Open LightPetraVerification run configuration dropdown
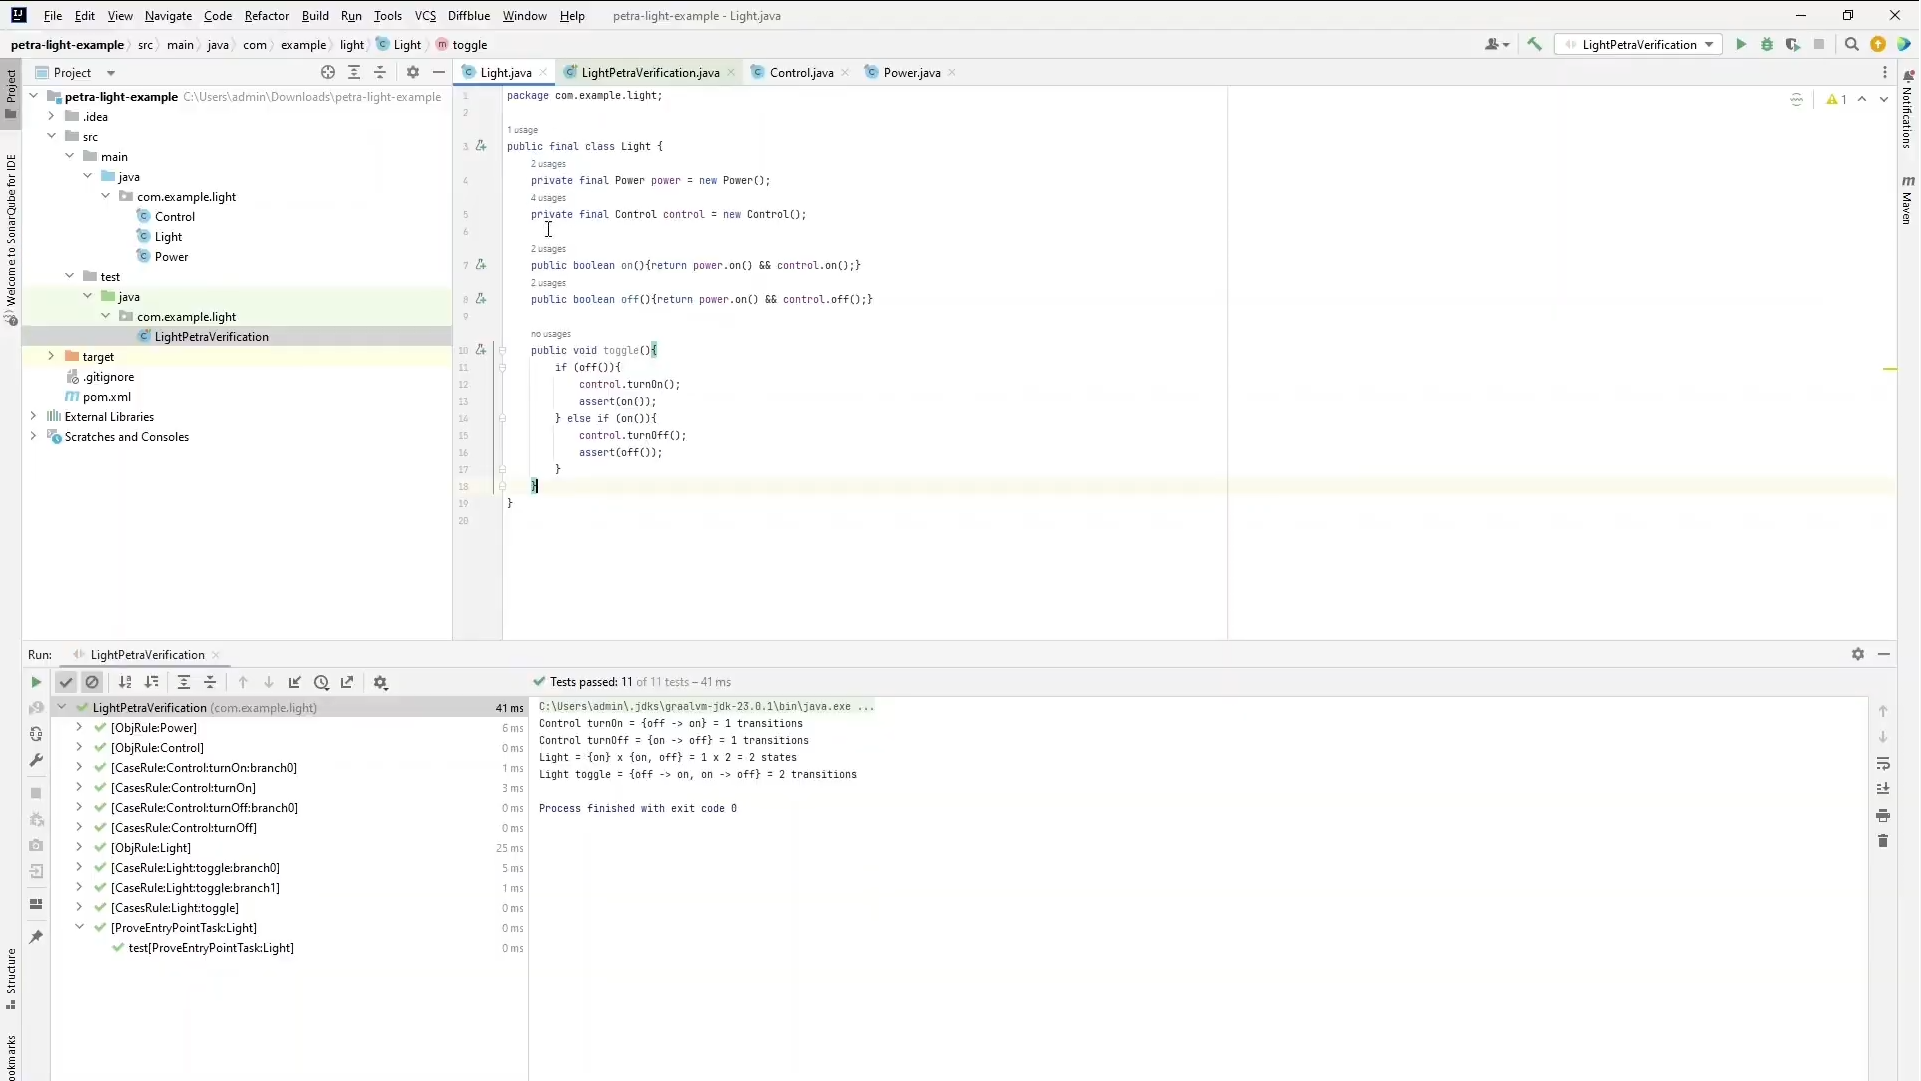 (x=1709, y=45)
